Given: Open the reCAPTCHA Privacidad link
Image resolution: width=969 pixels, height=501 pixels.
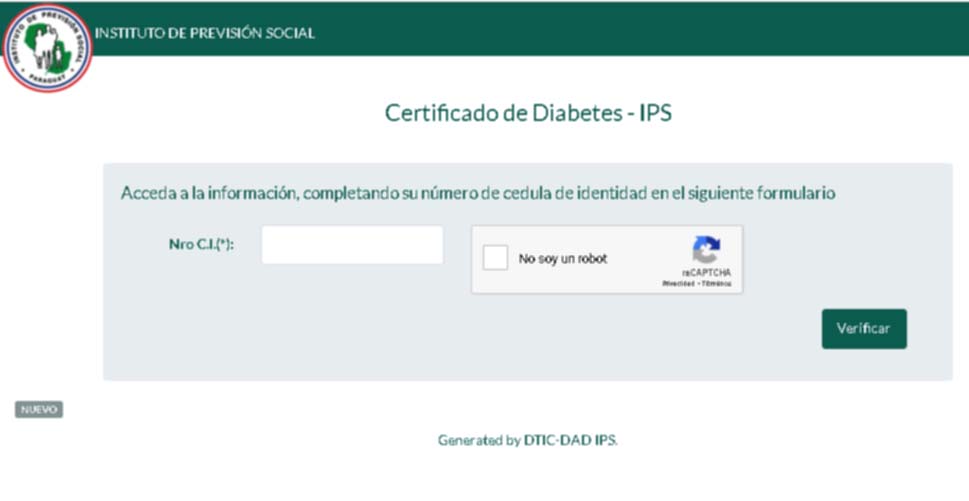Looking at the screenshot, I should pos(679,284).
